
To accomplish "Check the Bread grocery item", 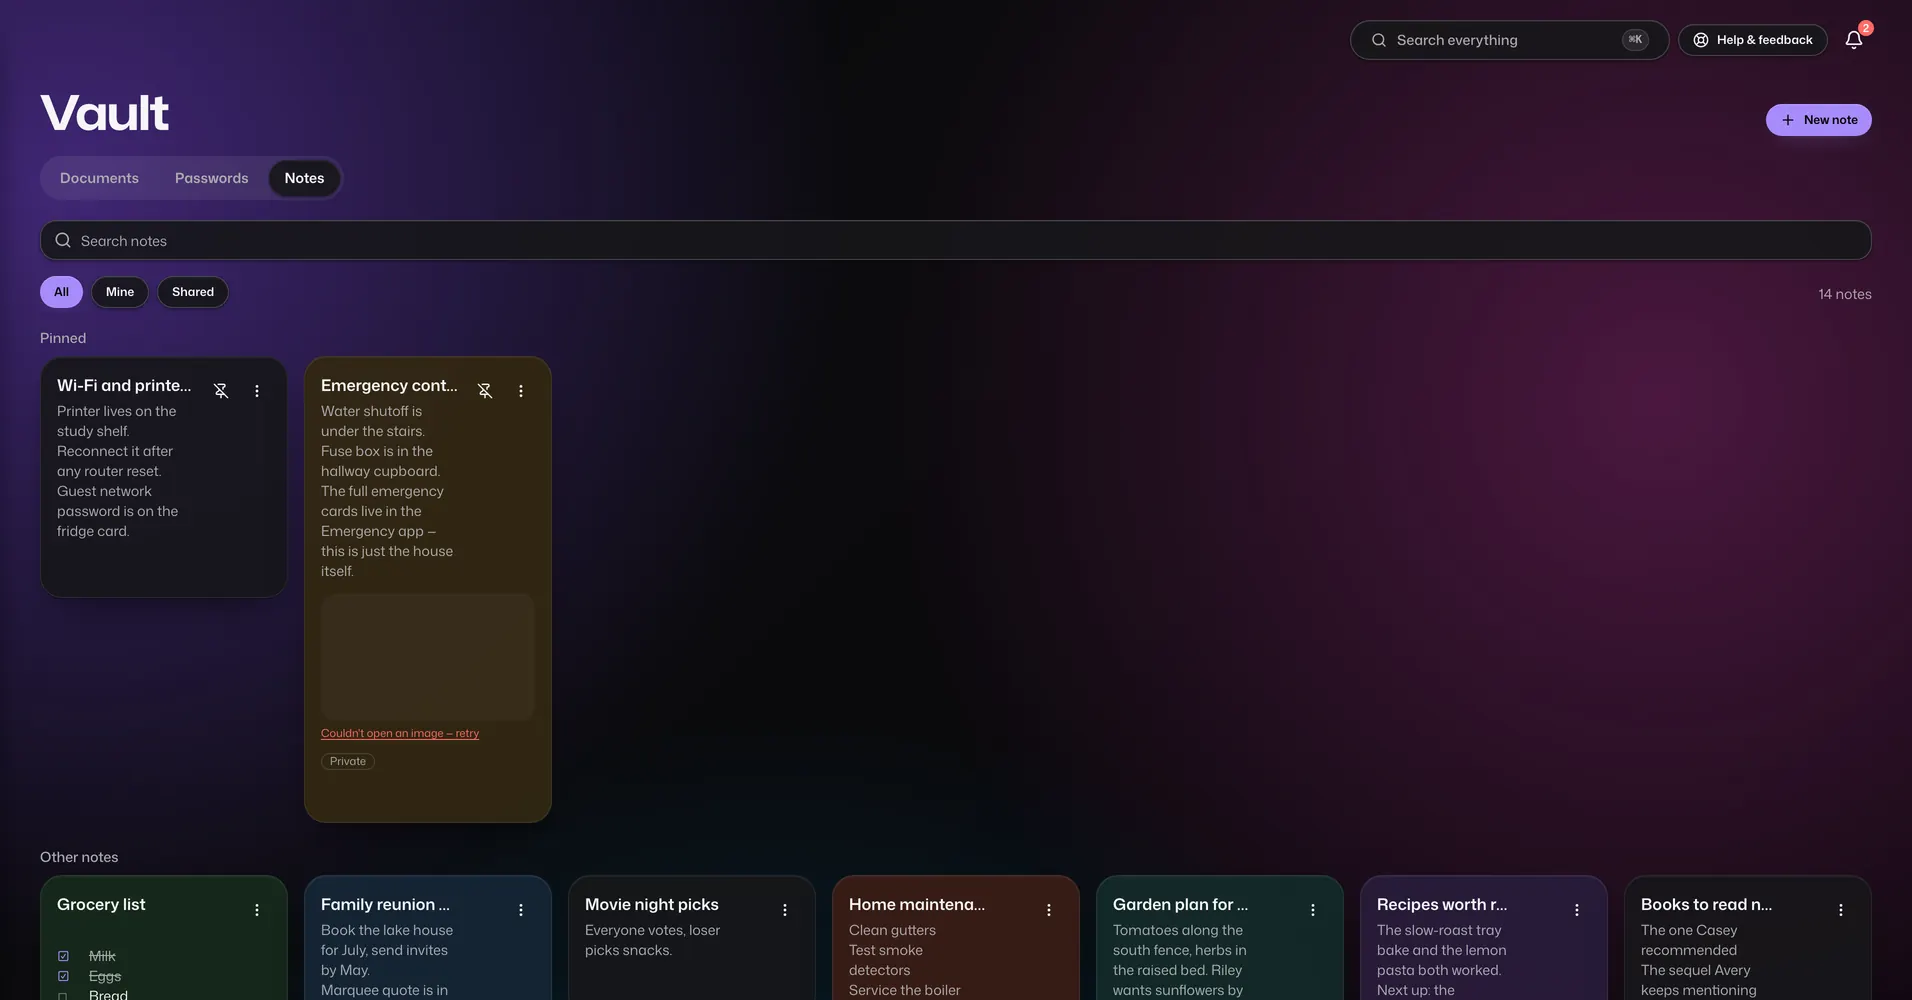I will point(63,995).
